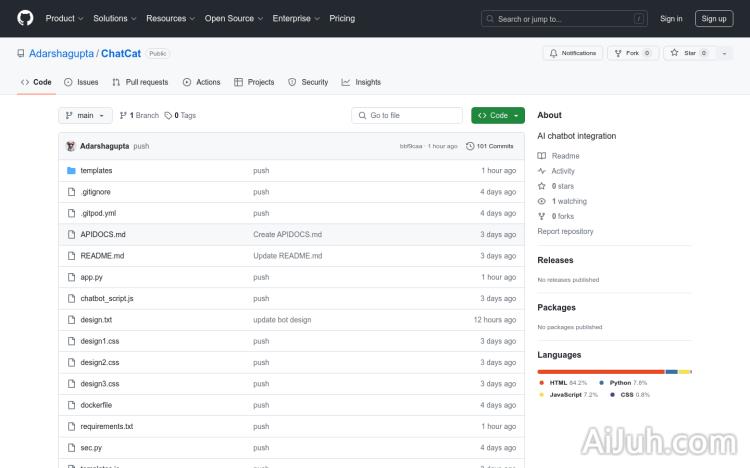View the 101 Commits history
The height and width of the screenshot is (468, 750).
[x=490, y=146]
